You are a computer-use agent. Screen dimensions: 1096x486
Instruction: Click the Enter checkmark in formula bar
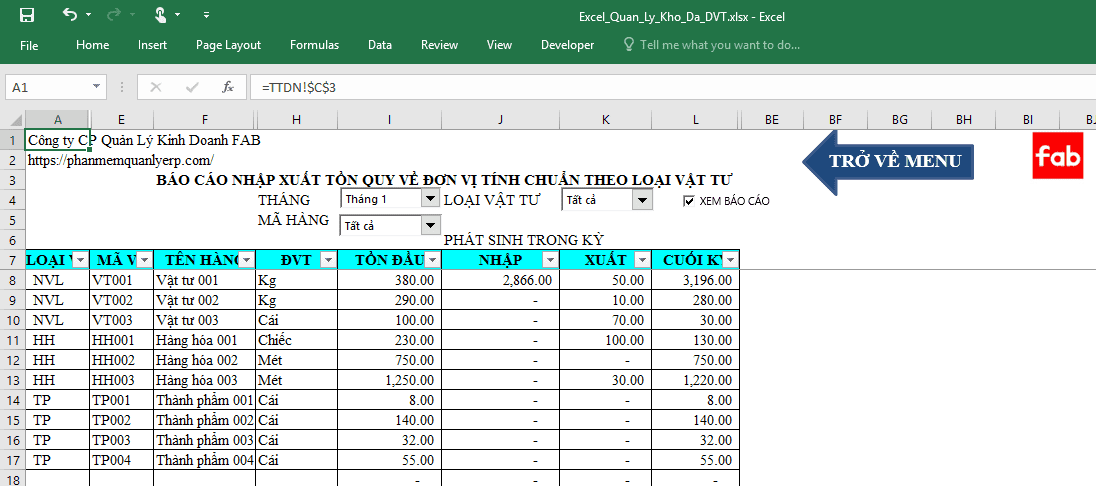[192, 87]
